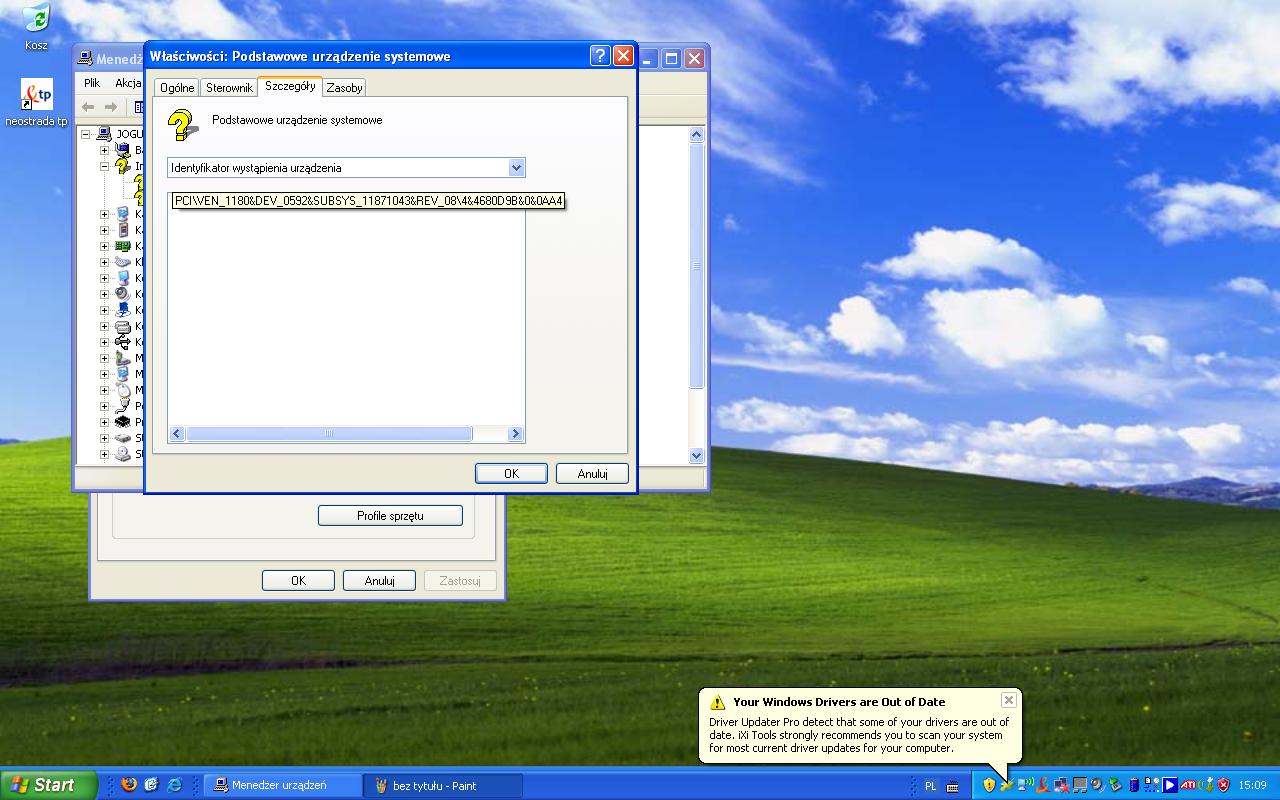Expand the processors node with chip icon
The image size is (1280, 800).
[104, 422]
